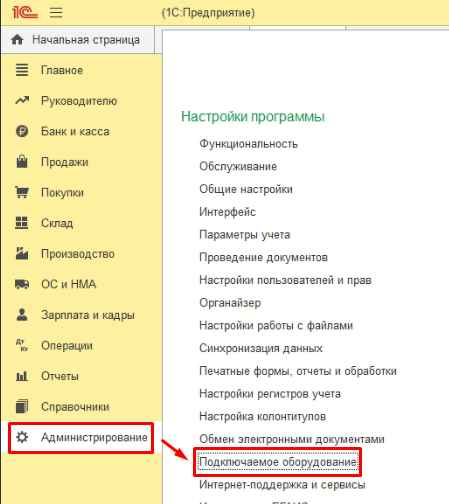
Task: Click the ОС и НМА truck icon
Action: coord(22,284)
